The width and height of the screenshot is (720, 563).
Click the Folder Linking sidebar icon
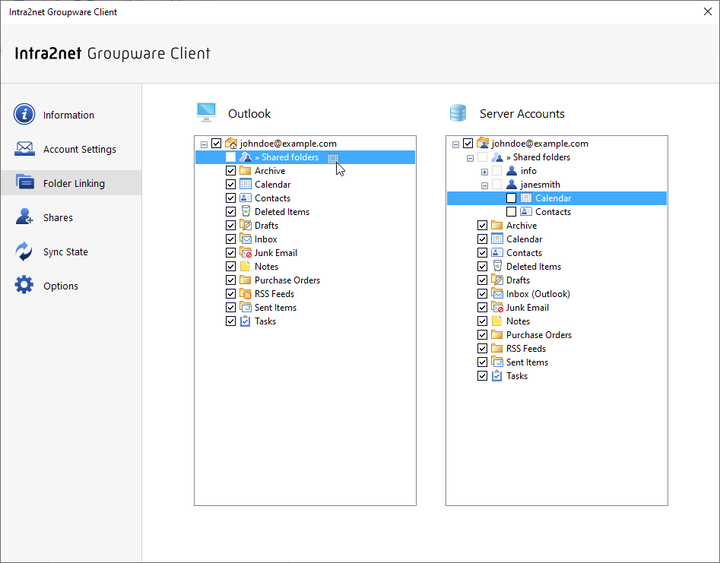coord(24,182)
